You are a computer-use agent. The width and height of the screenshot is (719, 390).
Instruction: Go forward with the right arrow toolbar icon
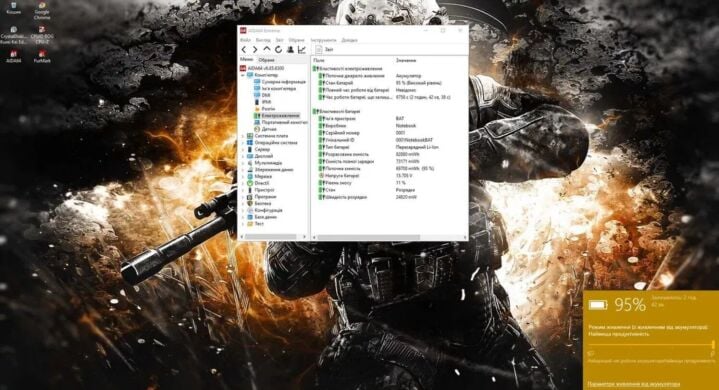pyautogui.click(x=255, y=49)
